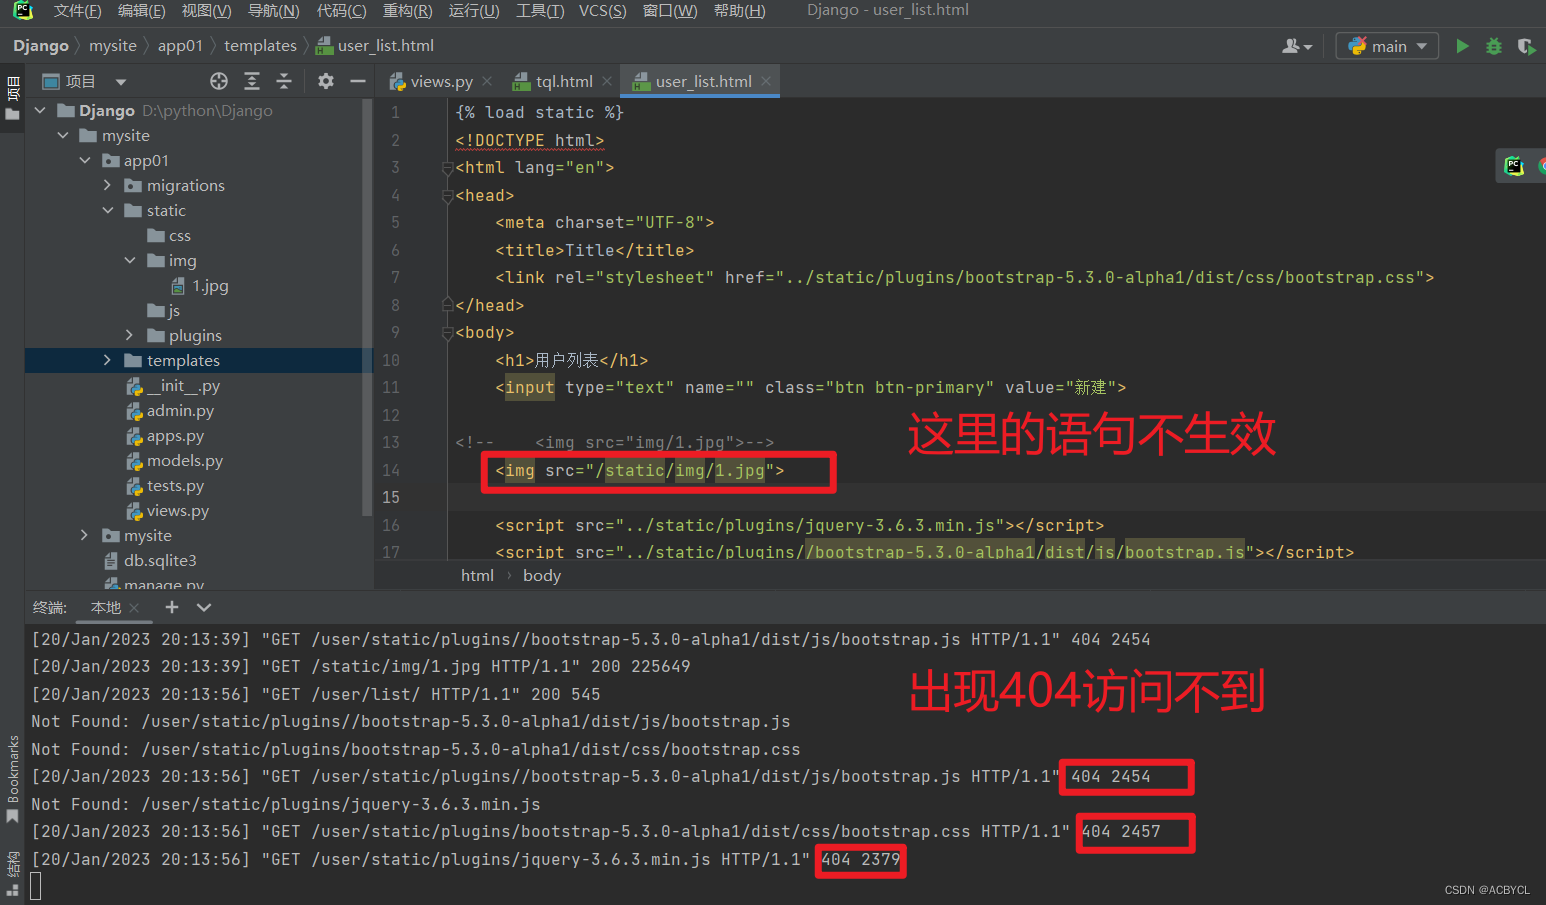
Task: Collapse the Django root folder
Action: coord(40,110)
